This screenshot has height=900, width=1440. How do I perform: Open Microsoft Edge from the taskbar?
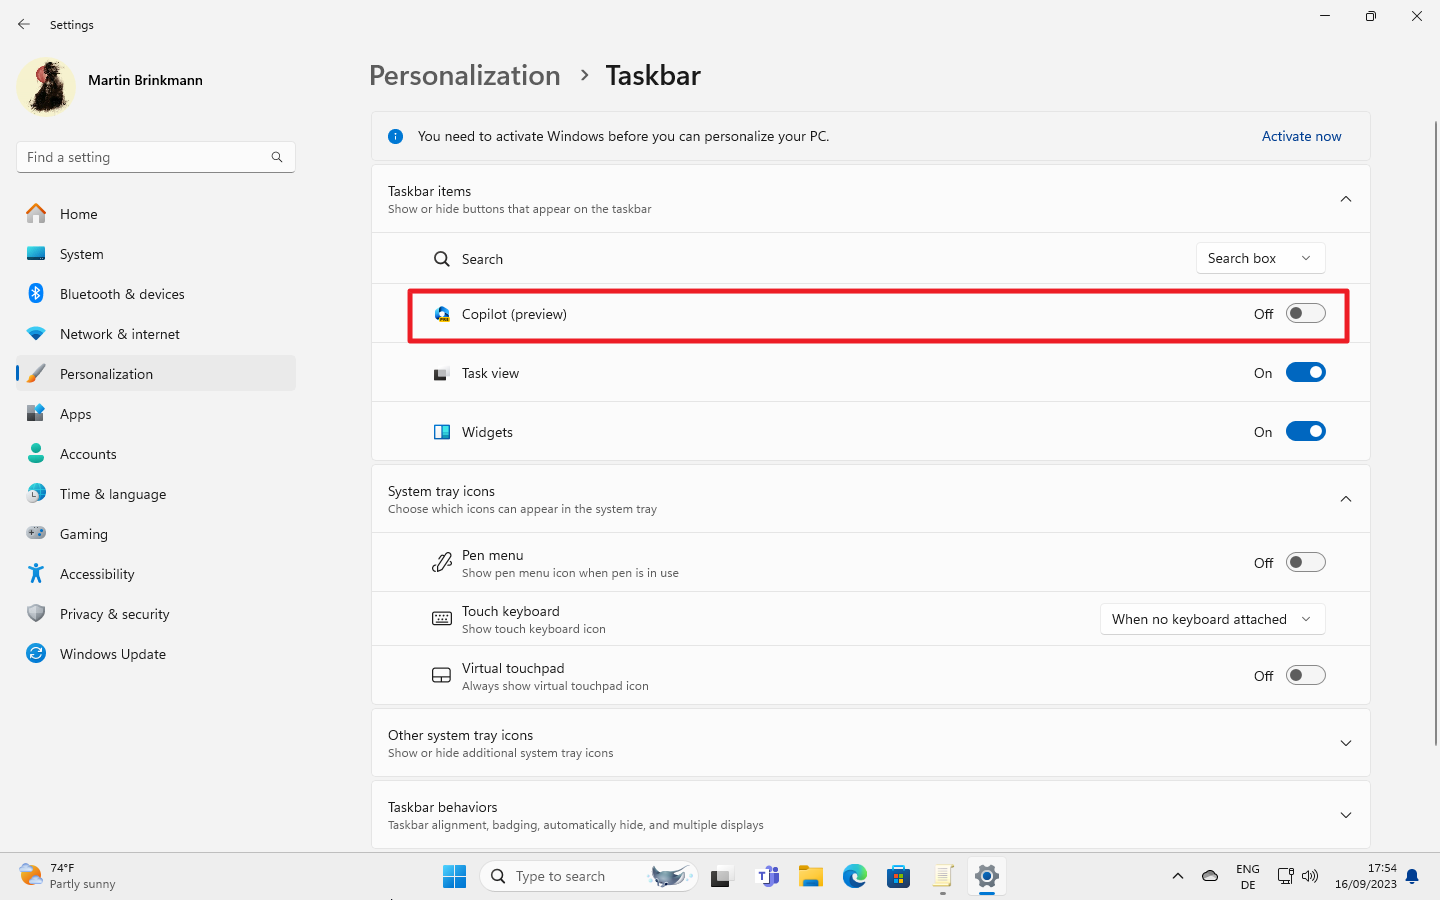click(855, 877)
